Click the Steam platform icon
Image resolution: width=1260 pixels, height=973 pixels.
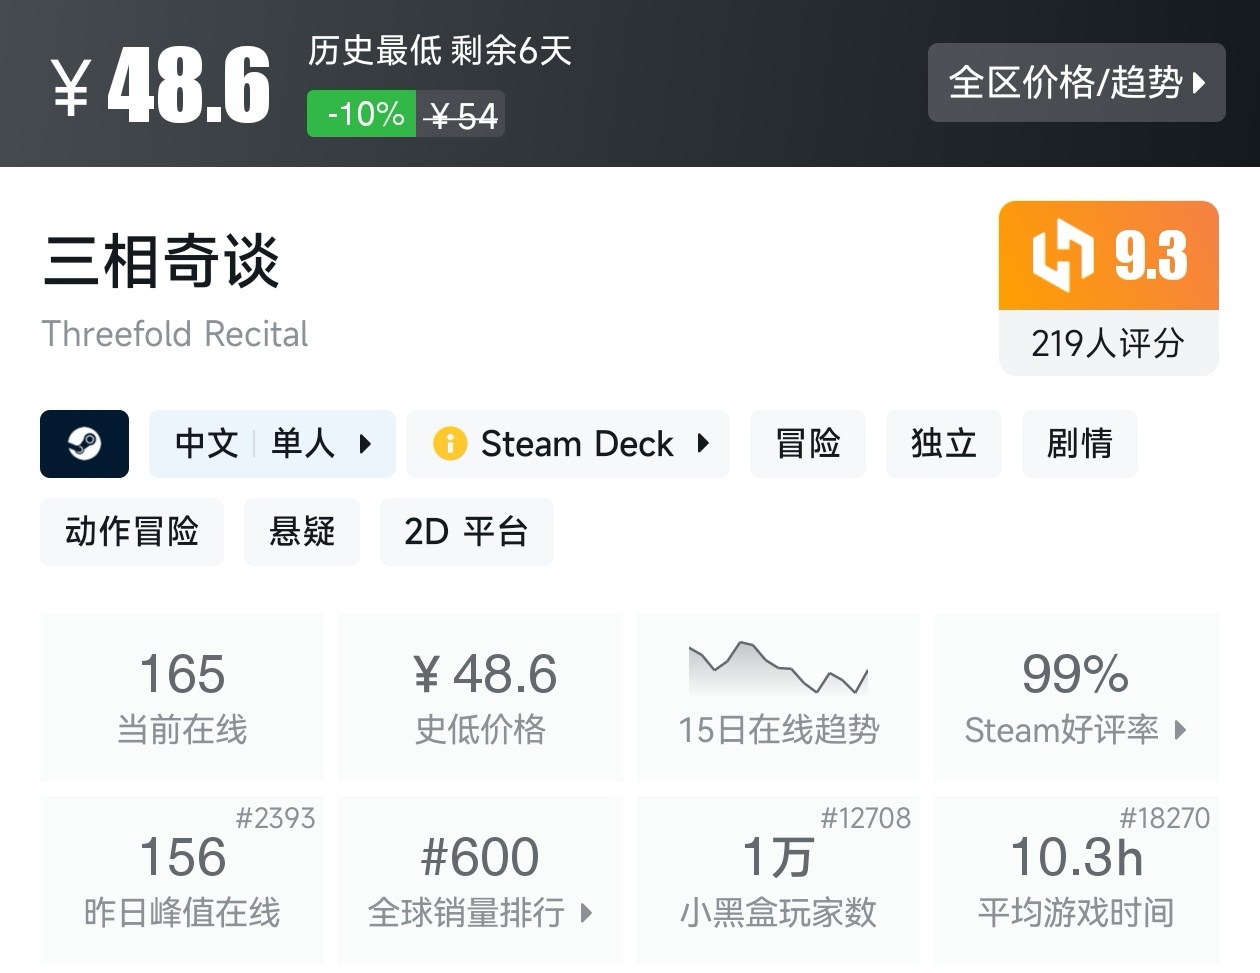click(84, 444)
